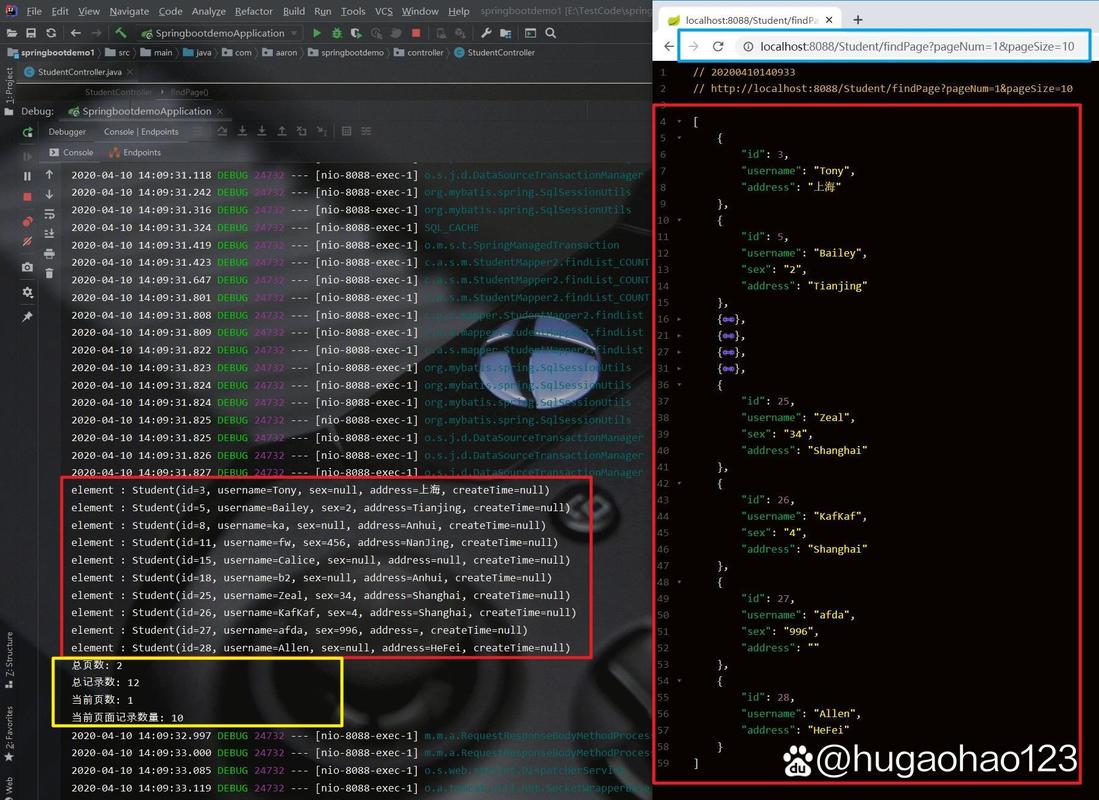
Task: Stop the application with red square toolbar icon
Action: pyautogui.click(x=416, y=33)
